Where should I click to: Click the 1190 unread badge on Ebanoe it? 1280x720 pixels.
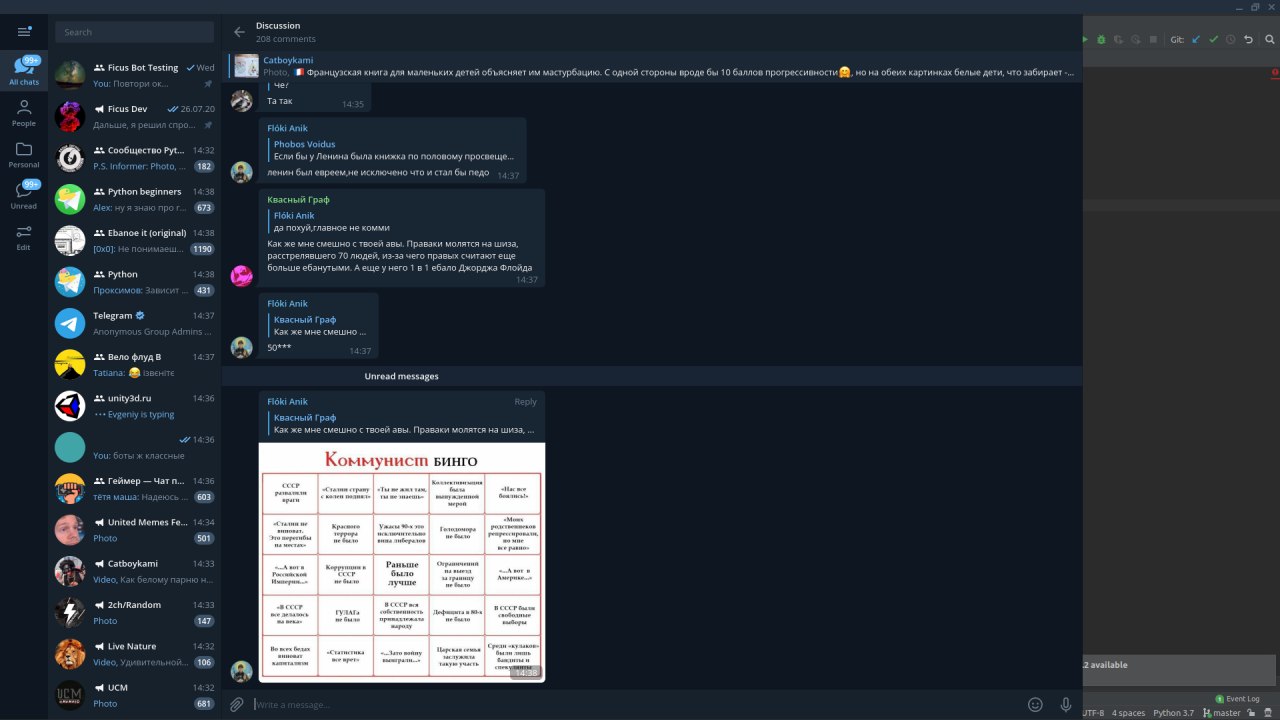tap(203, 249)
